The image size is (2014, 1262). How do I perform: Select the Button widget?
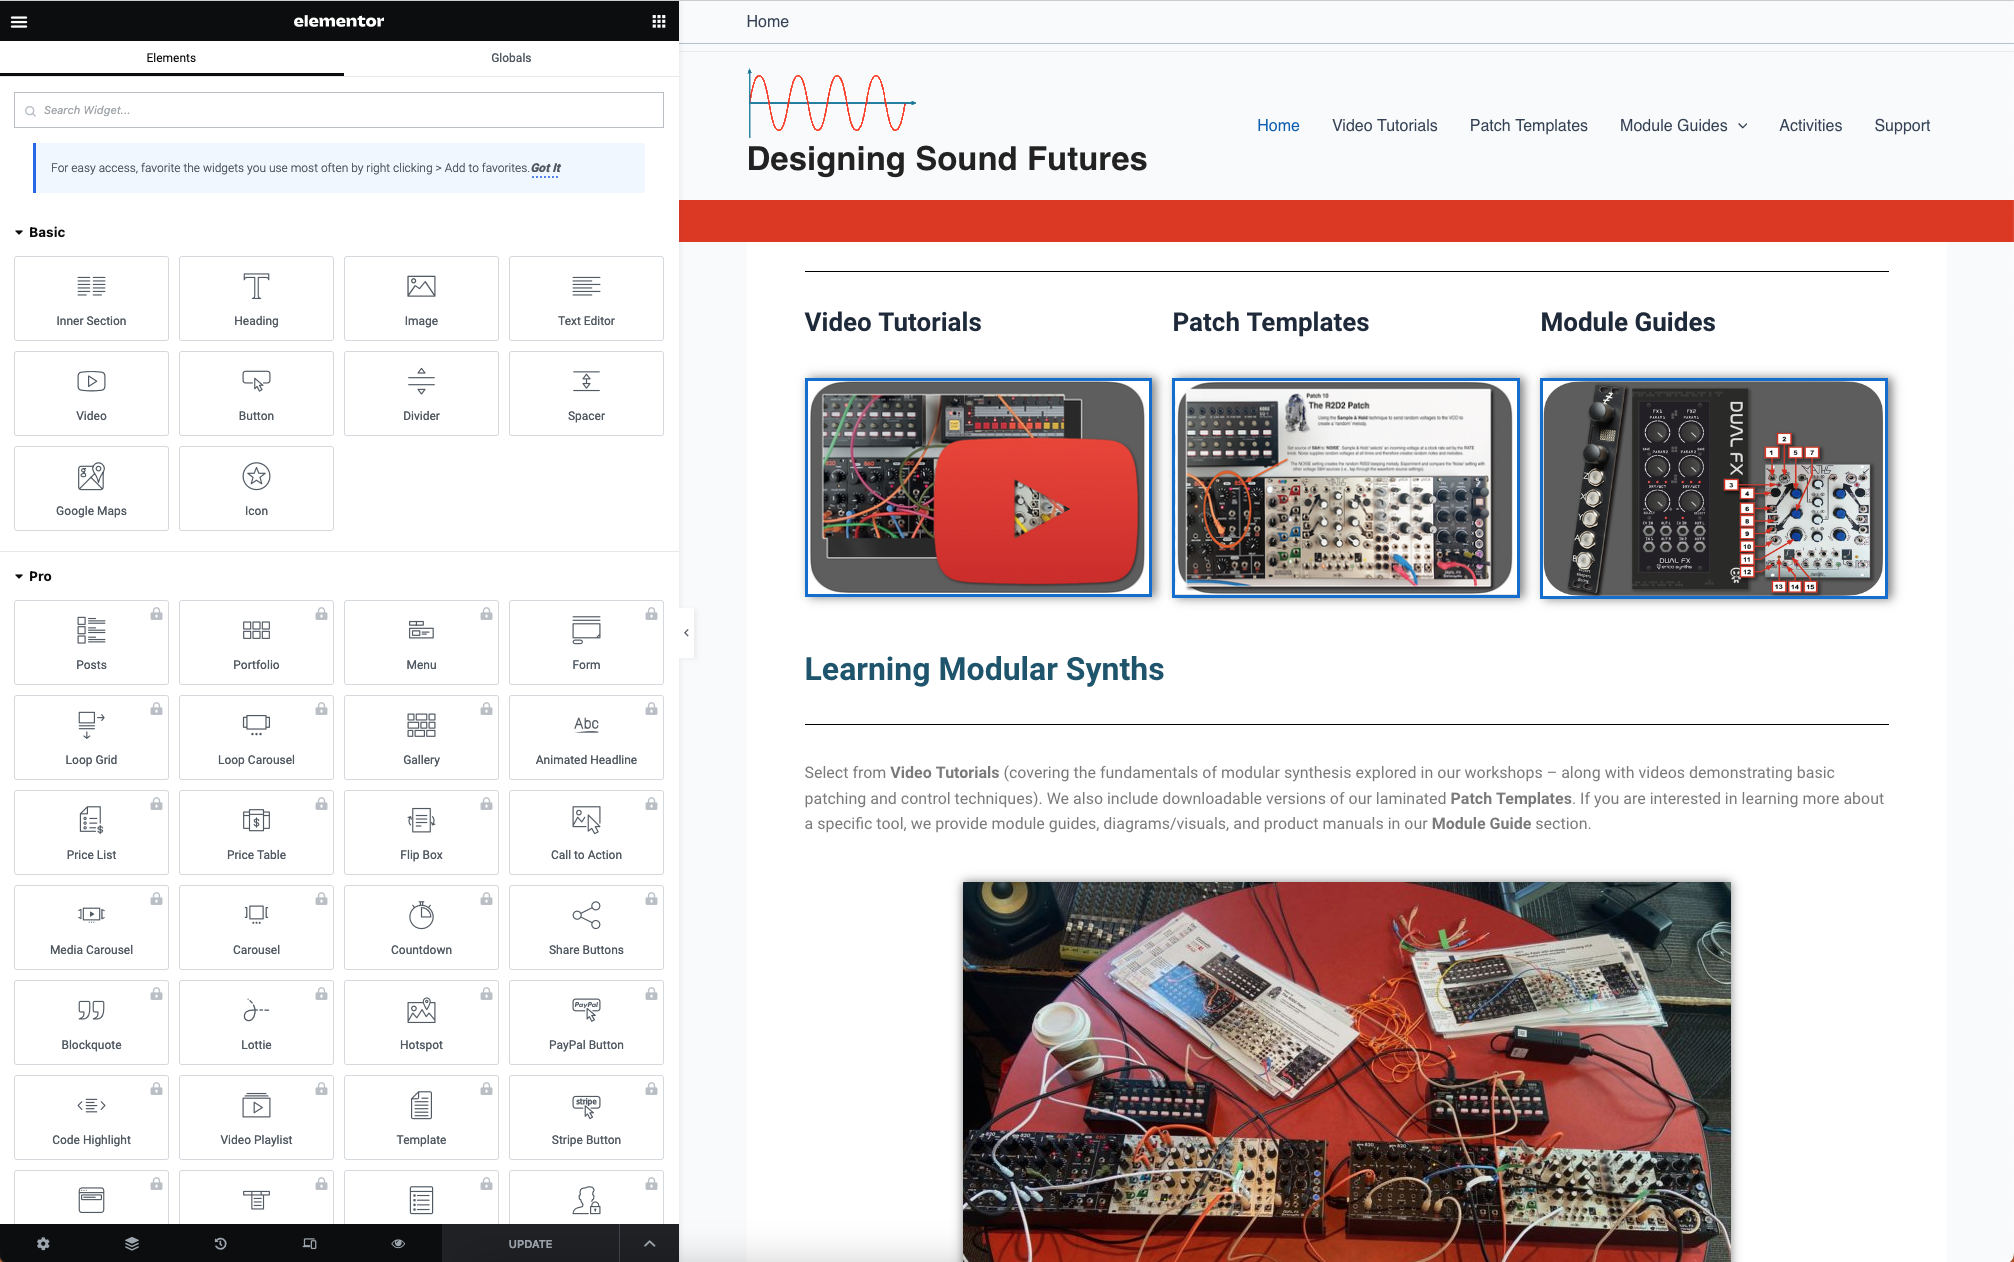coord(256,393)
